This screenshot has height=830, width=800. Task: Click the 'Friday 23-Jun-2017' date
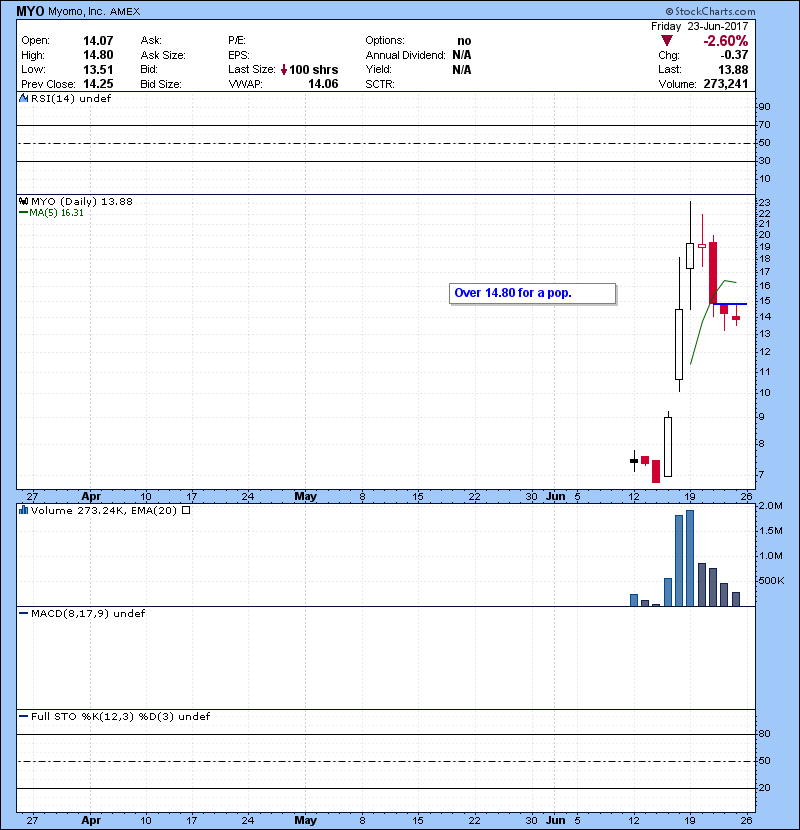point(699,26)
